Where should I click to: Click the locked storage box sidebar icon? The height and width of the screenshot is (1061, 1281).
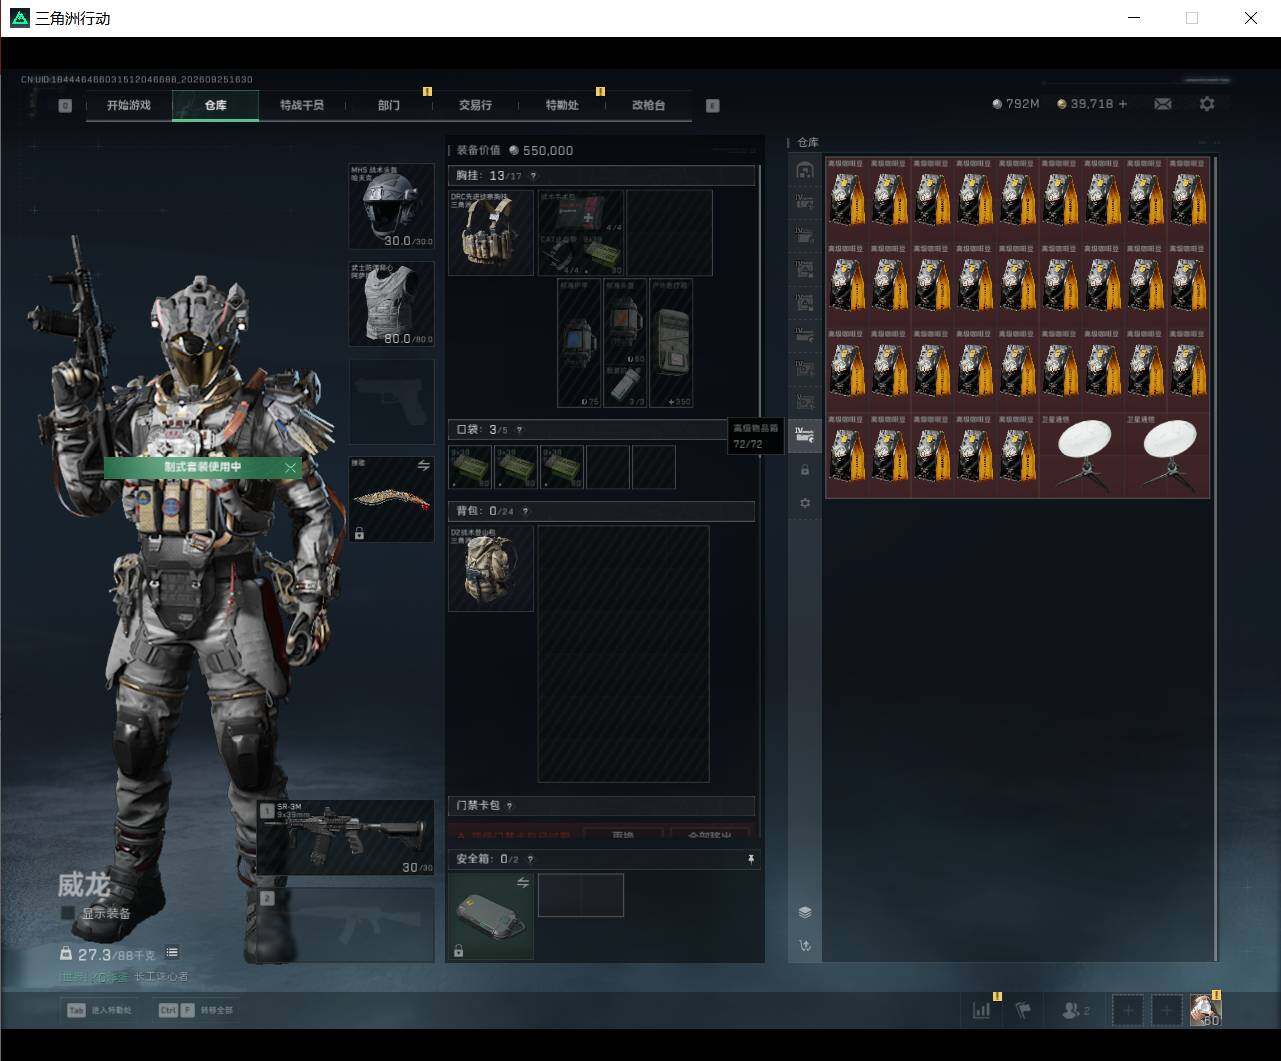pyautogui.click(x=805, y=470)
